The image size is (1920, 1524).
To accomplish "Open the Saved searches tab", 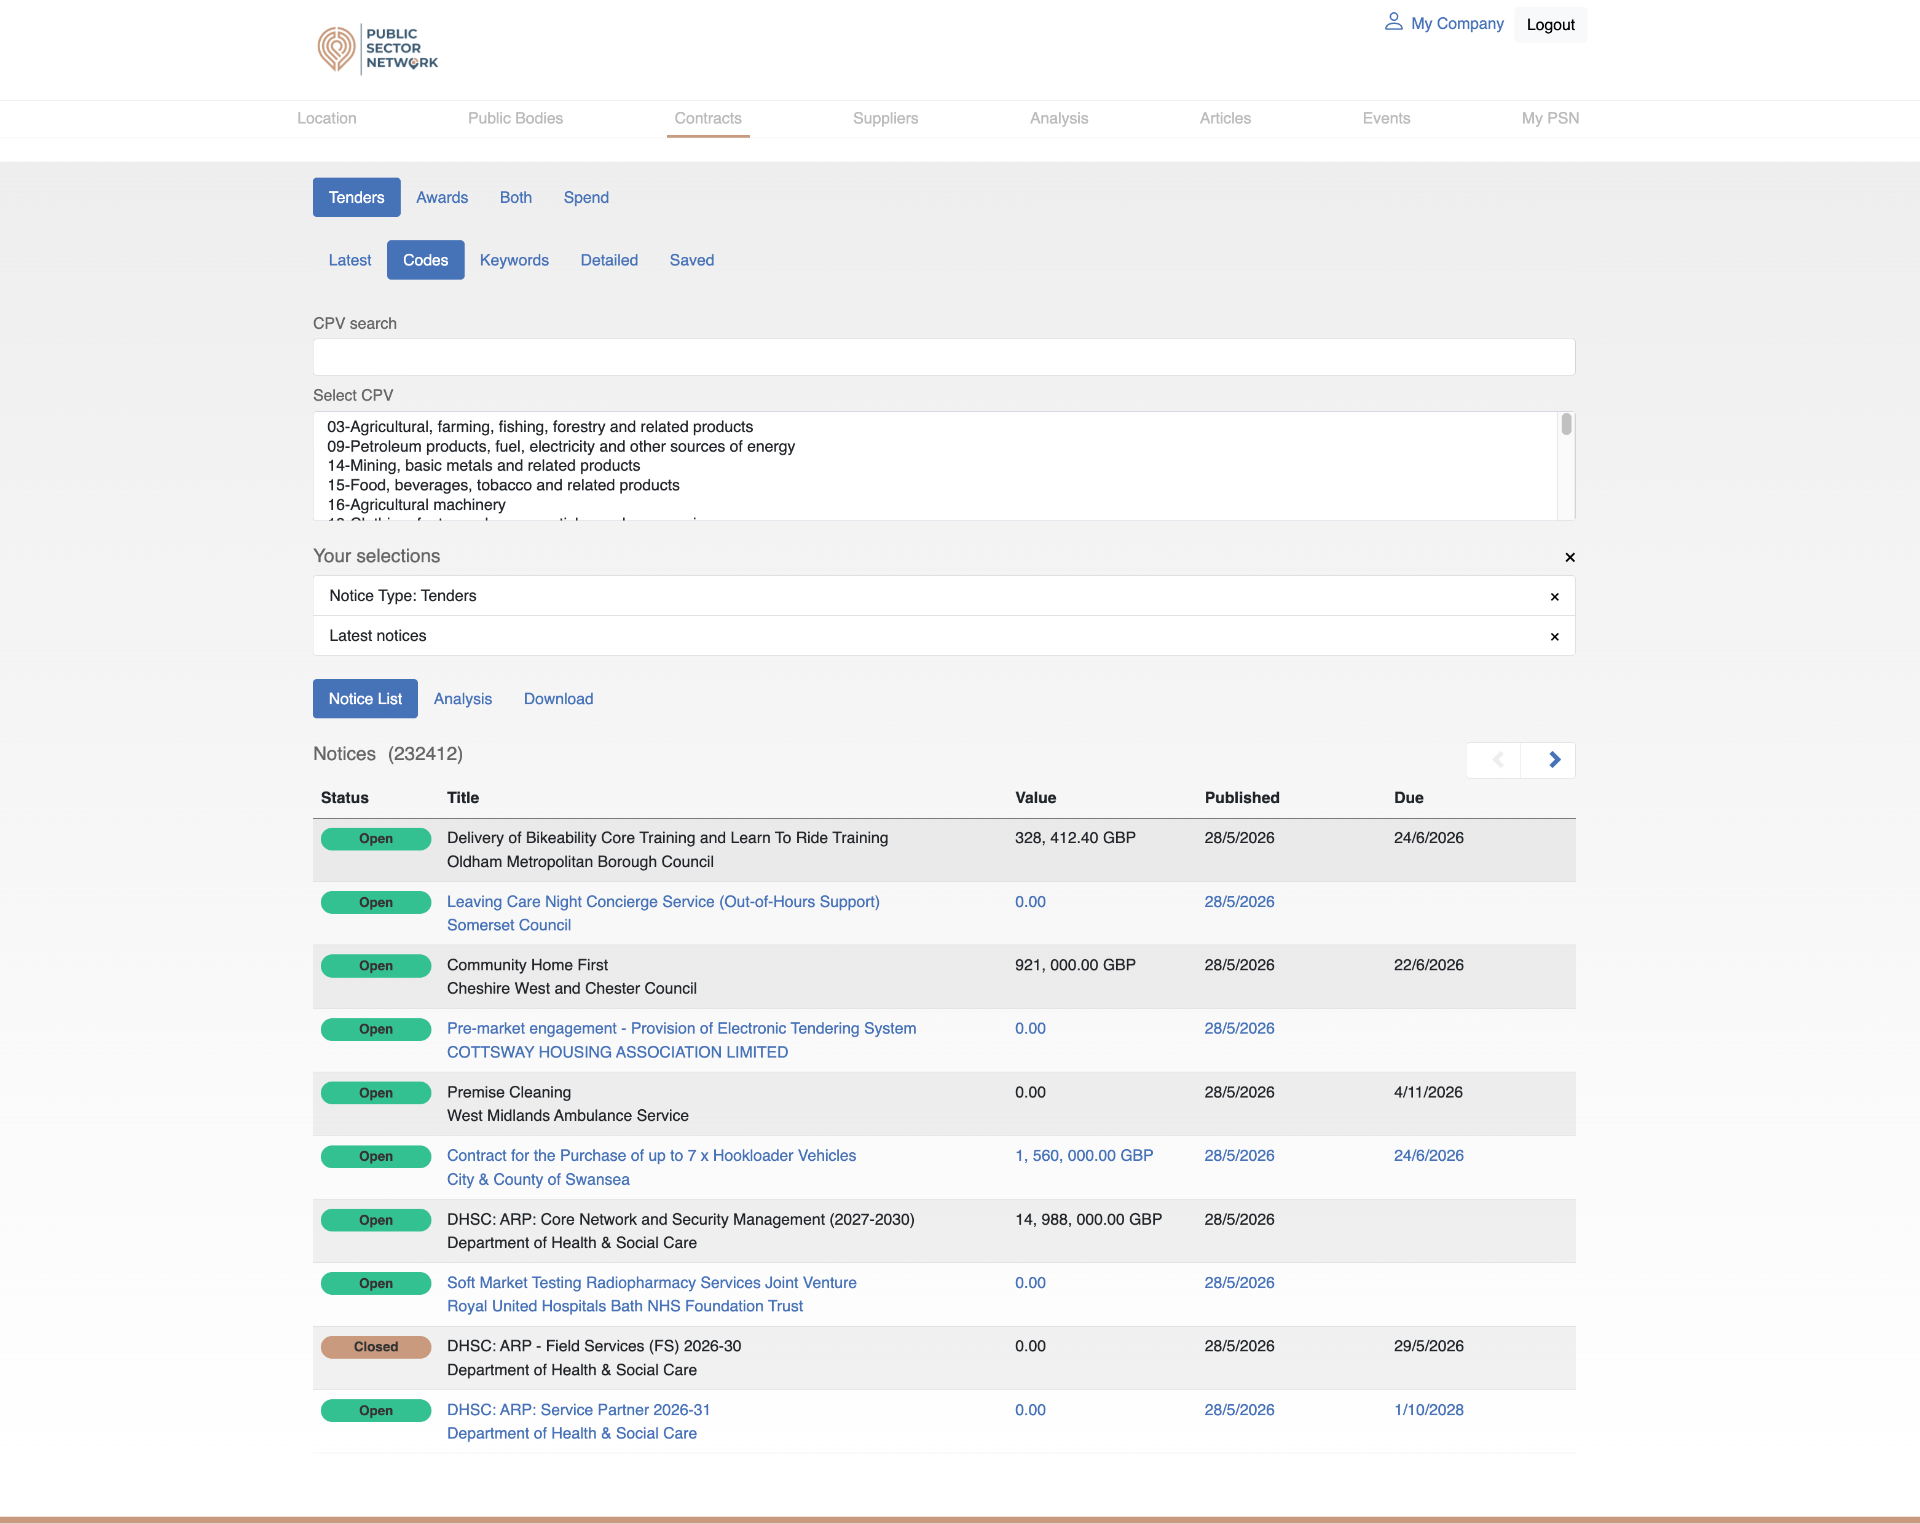I will click(x=692, y=260).
